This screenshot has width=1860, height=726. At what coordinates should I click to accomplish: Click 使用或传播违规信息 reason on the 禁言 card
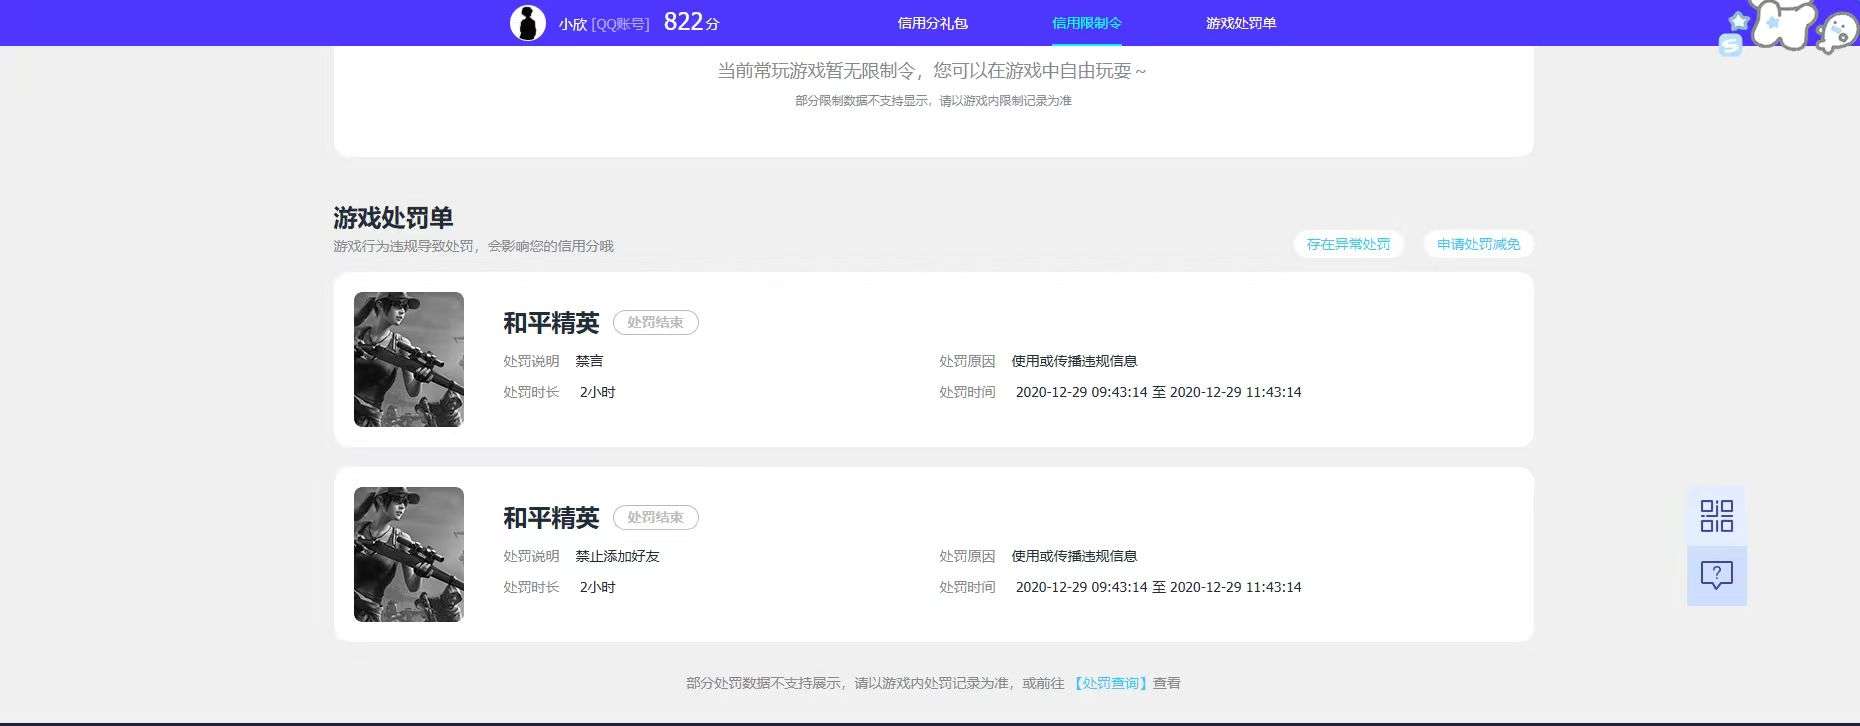1074,361
